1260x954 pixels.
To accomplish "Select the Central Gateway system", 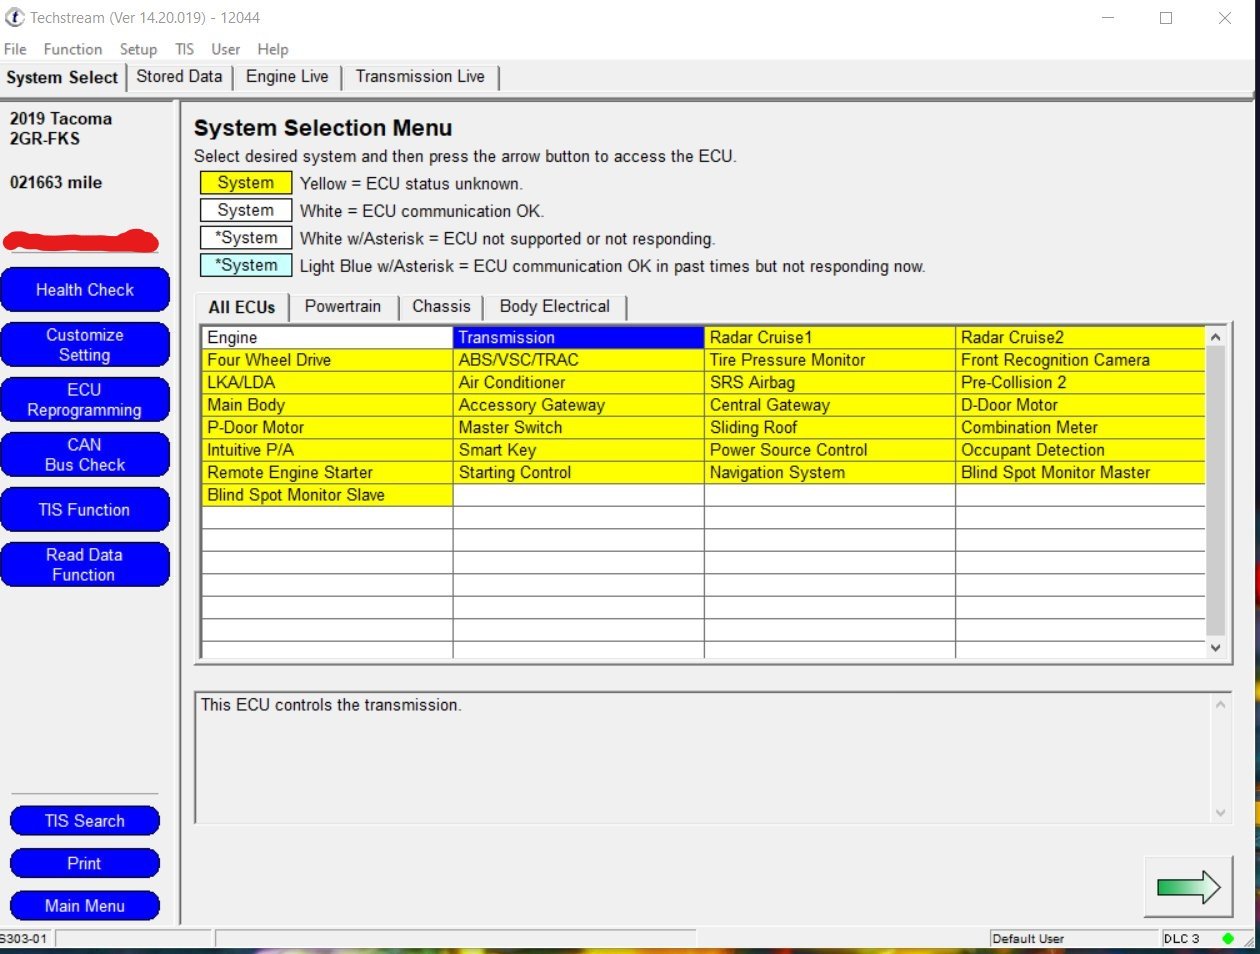I will tap(830, 405).
